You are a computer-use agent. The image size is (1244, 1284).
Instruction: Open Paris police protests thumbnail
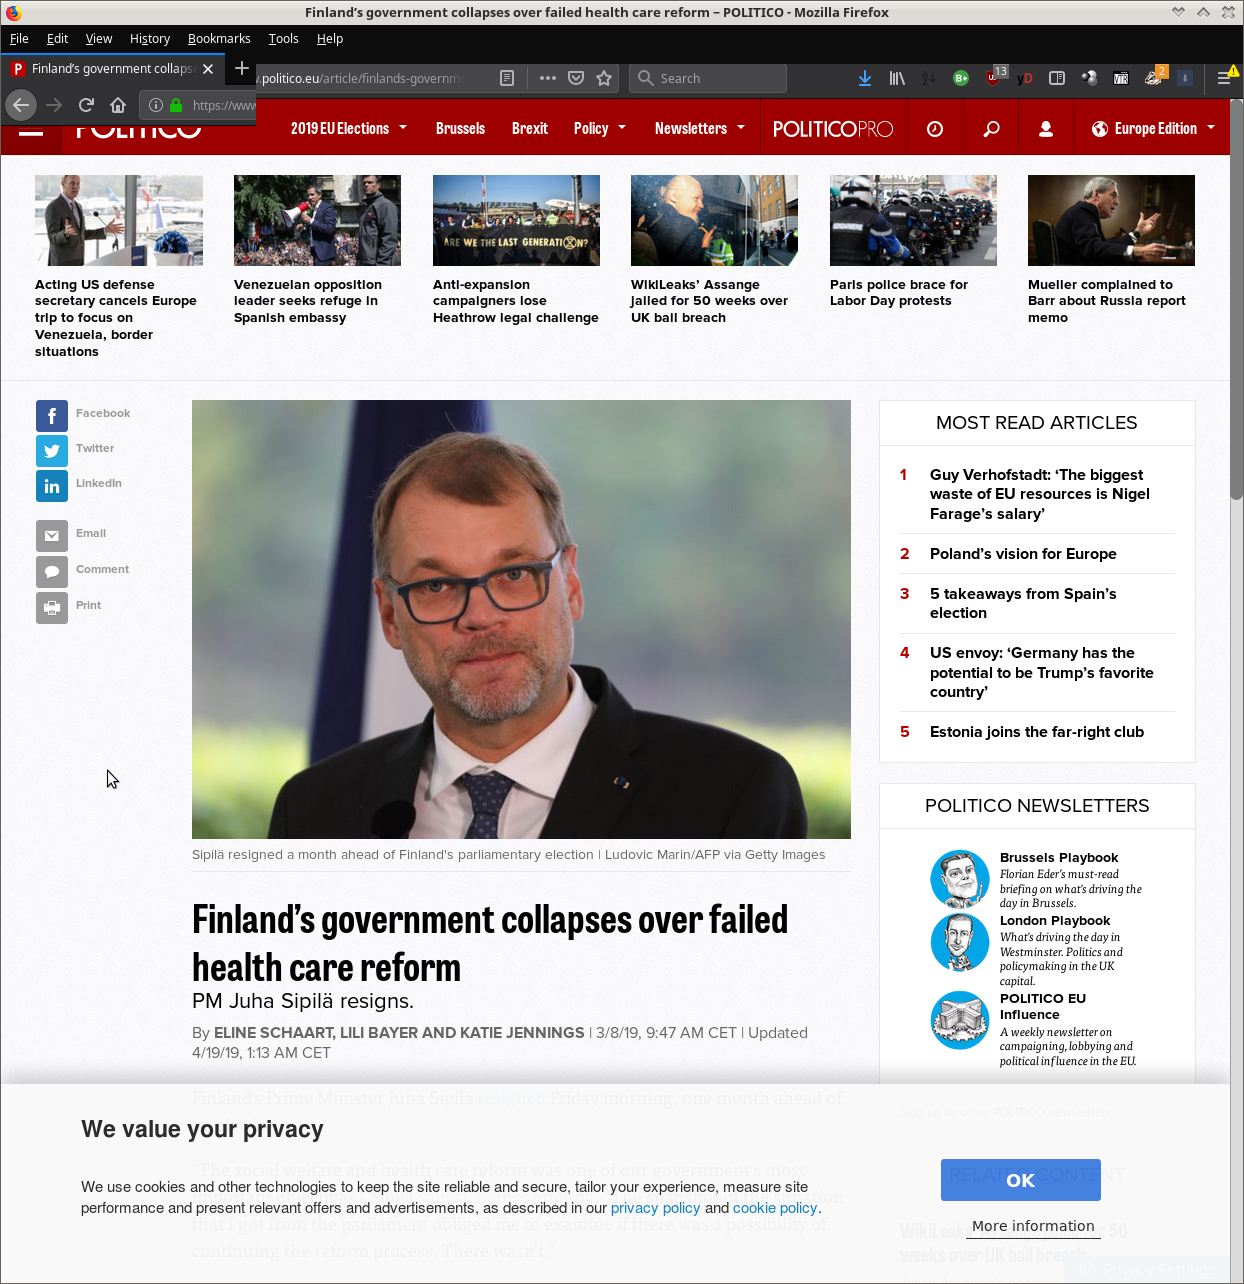click(x=913, y=220)
